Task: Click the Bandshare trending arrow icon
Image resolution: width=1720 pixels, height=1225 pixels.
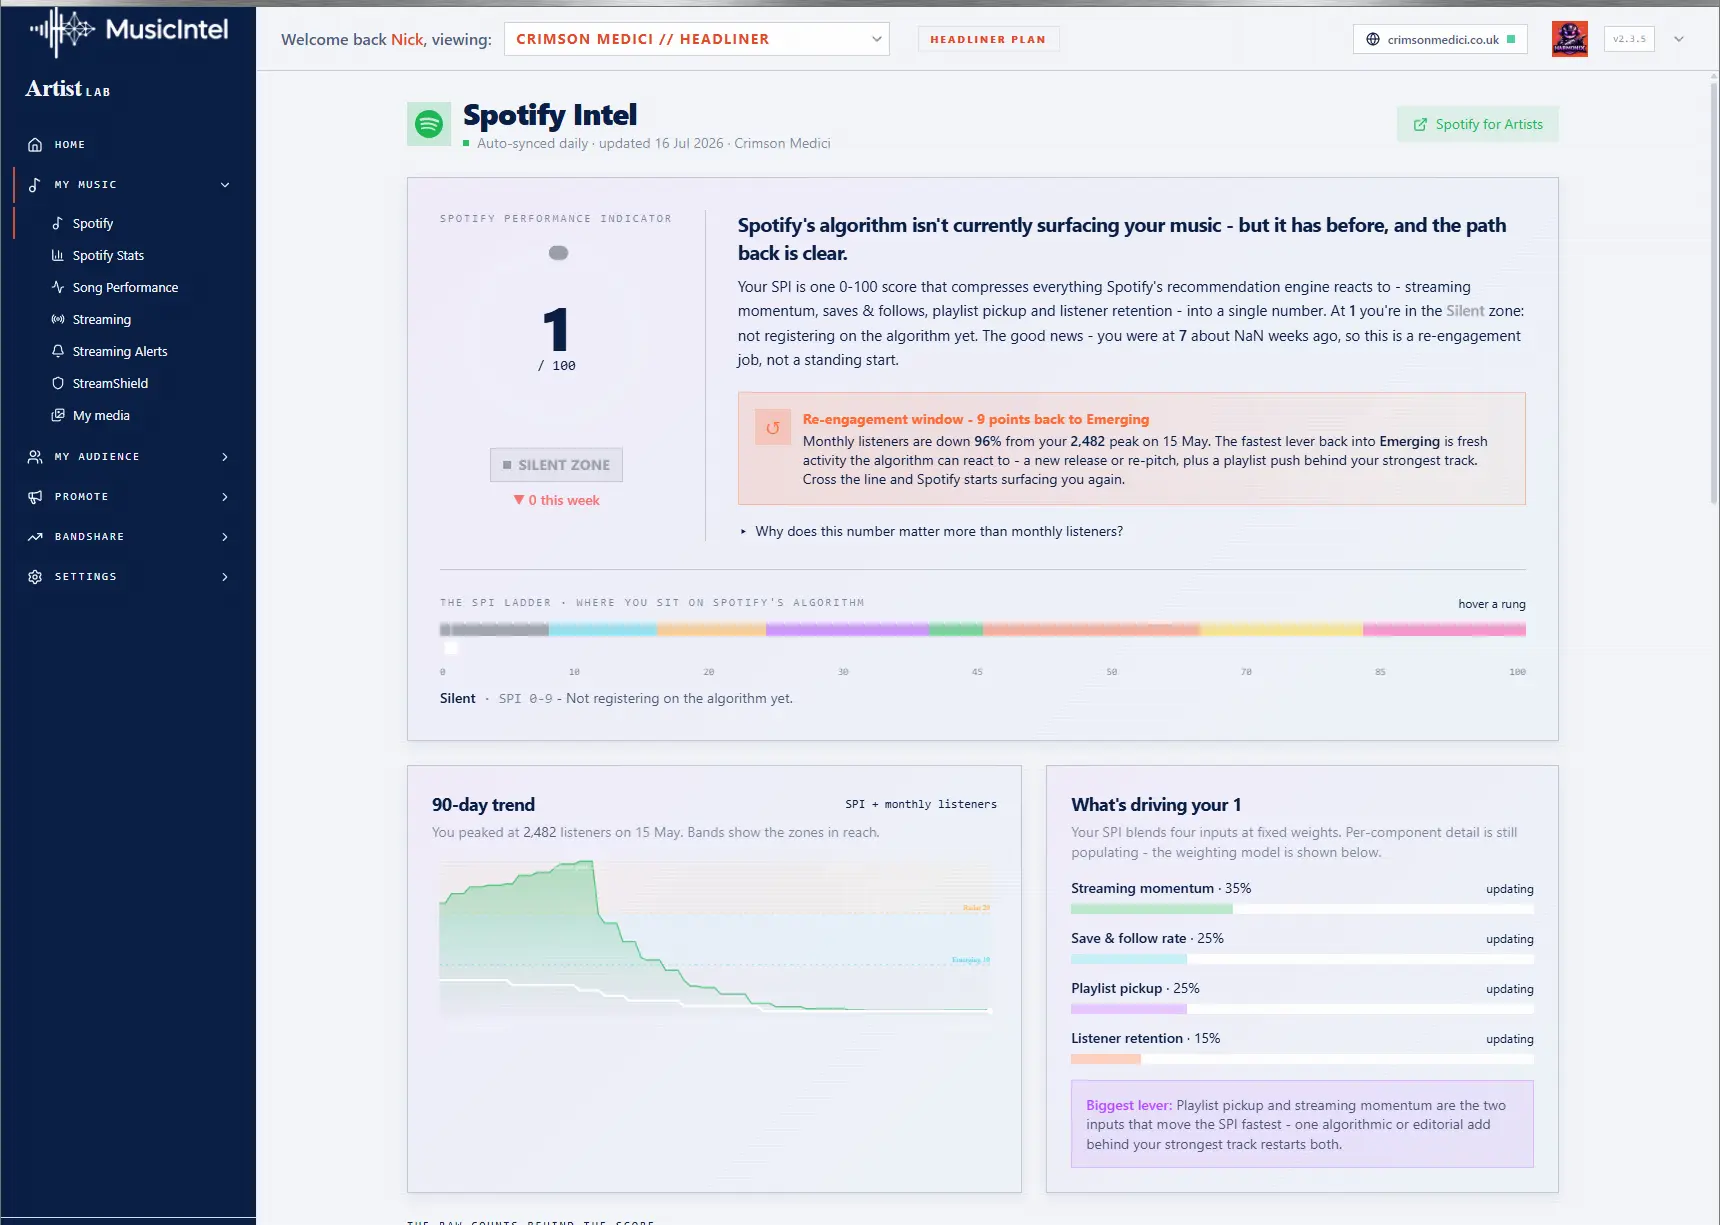Action: click(x=35, y=537)
